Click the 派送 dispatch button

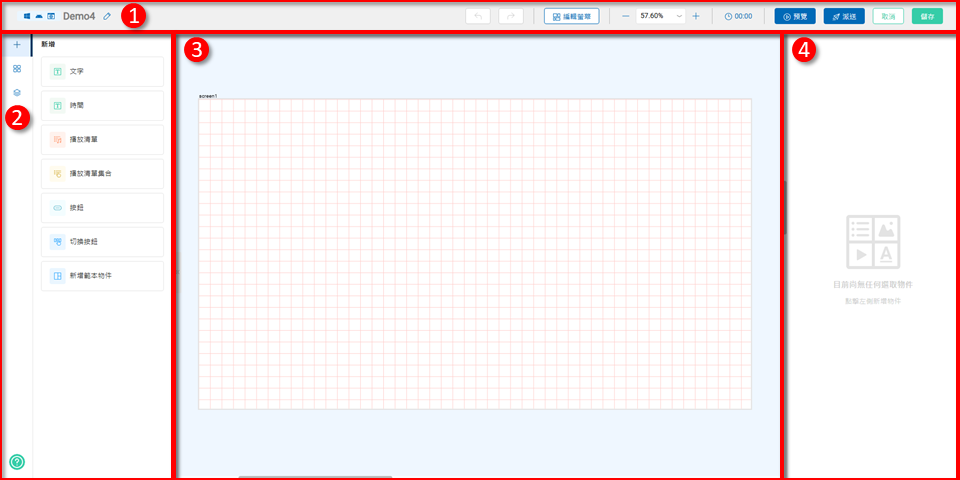(844, 17)
